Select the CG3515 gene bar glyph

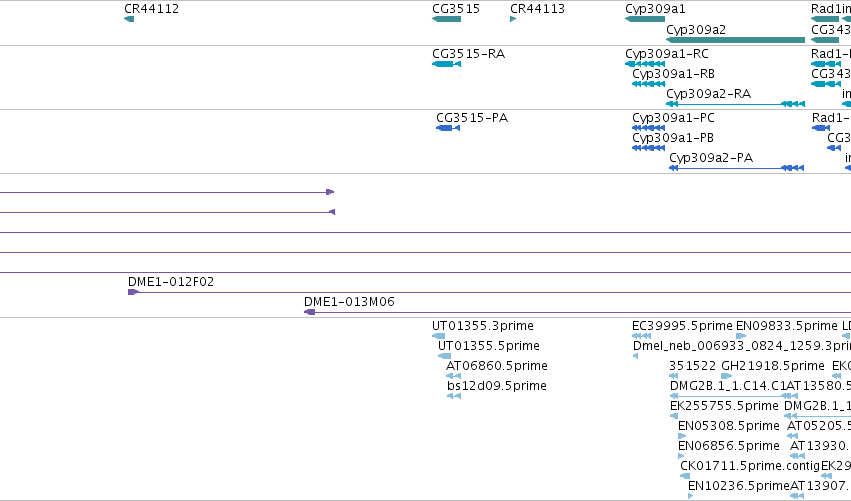pyautogui.click(x=447, y=19)
